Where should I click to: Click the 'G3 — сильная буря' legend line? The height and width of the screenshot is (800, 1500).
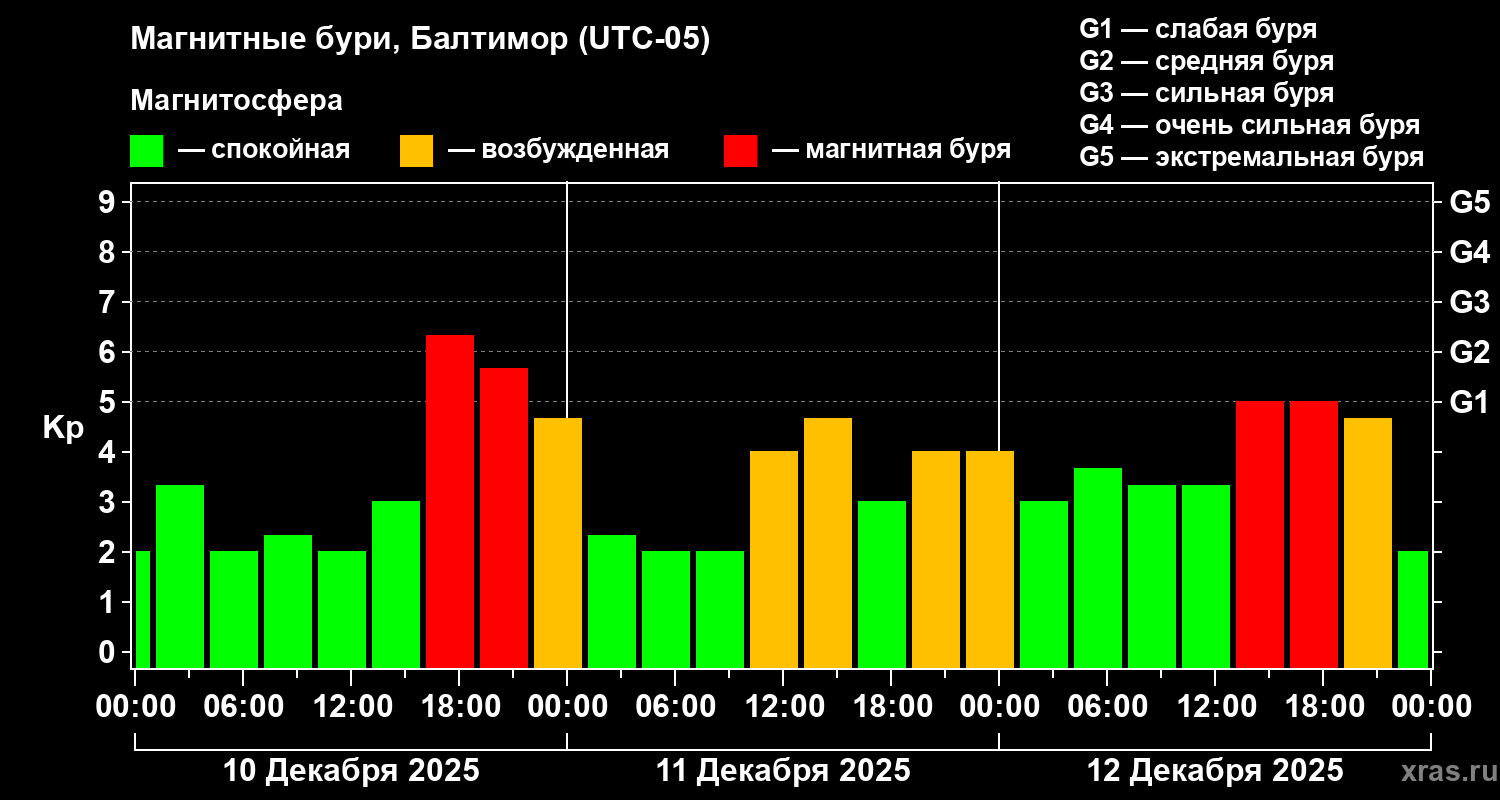(x=1206, y=93)
